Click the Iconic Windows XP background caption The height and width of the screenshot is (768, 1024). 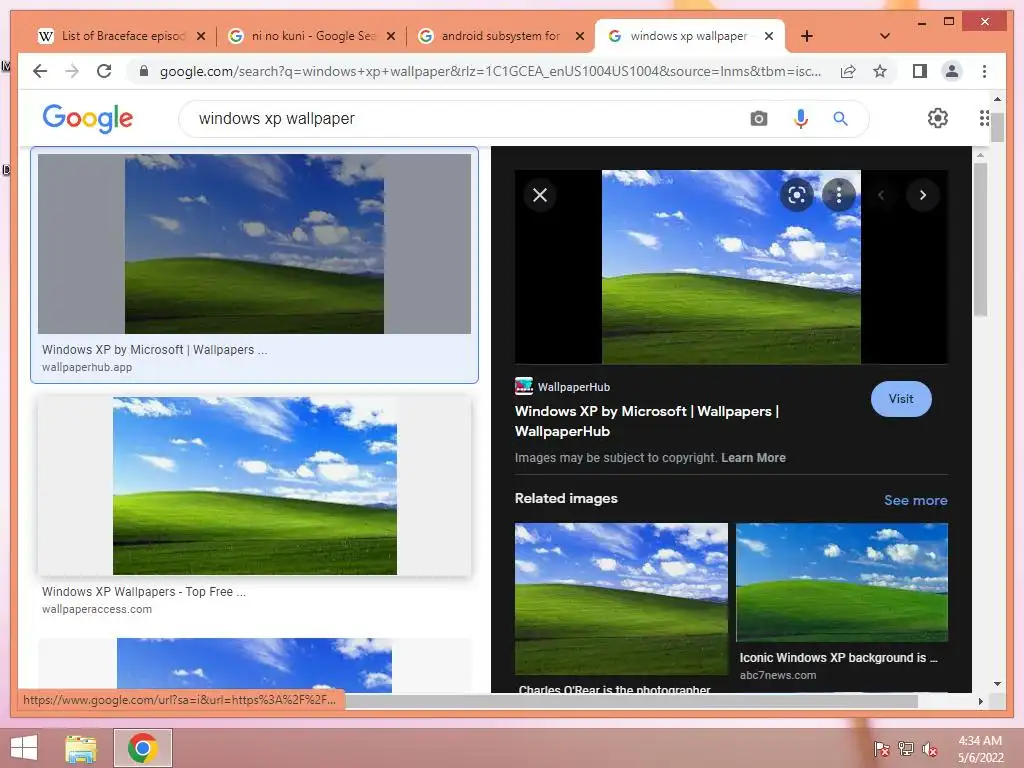click(x=838, y=658)
